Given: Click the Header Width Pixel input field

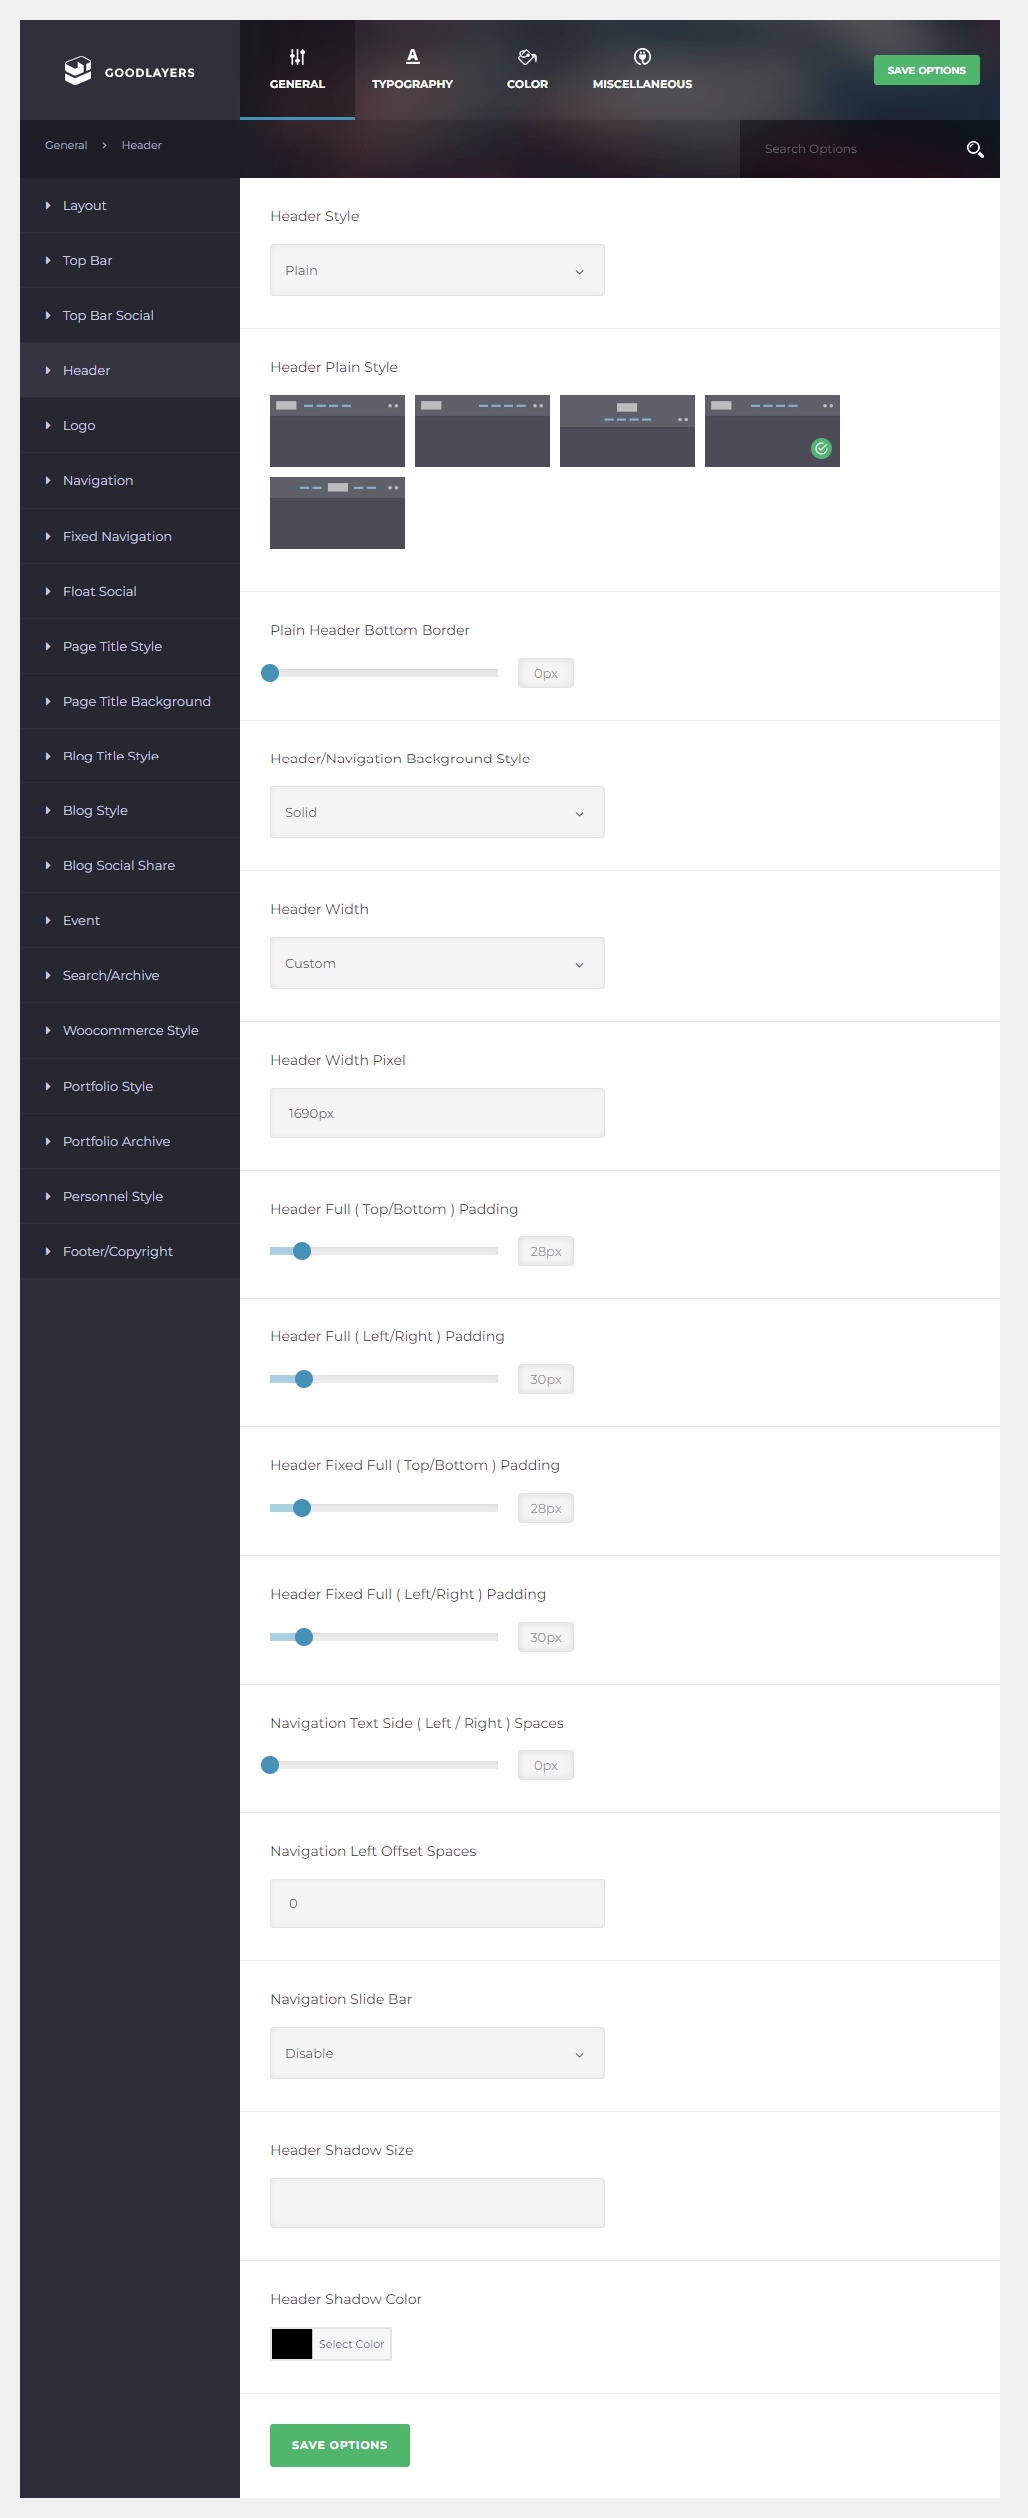Looking at the screenshot, I should point(437,1114).
